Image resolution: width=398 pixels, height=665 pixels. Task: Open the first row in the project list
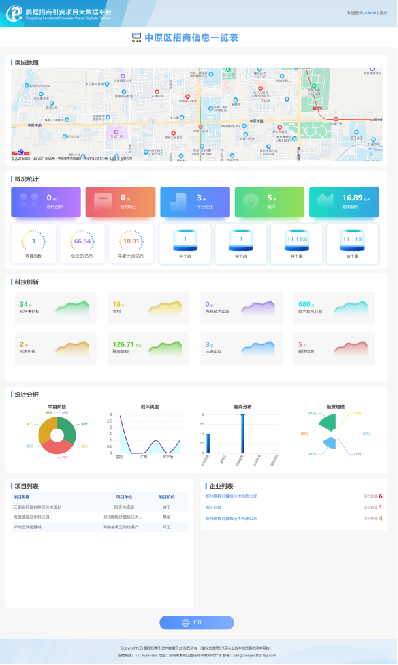click(99, 507)
